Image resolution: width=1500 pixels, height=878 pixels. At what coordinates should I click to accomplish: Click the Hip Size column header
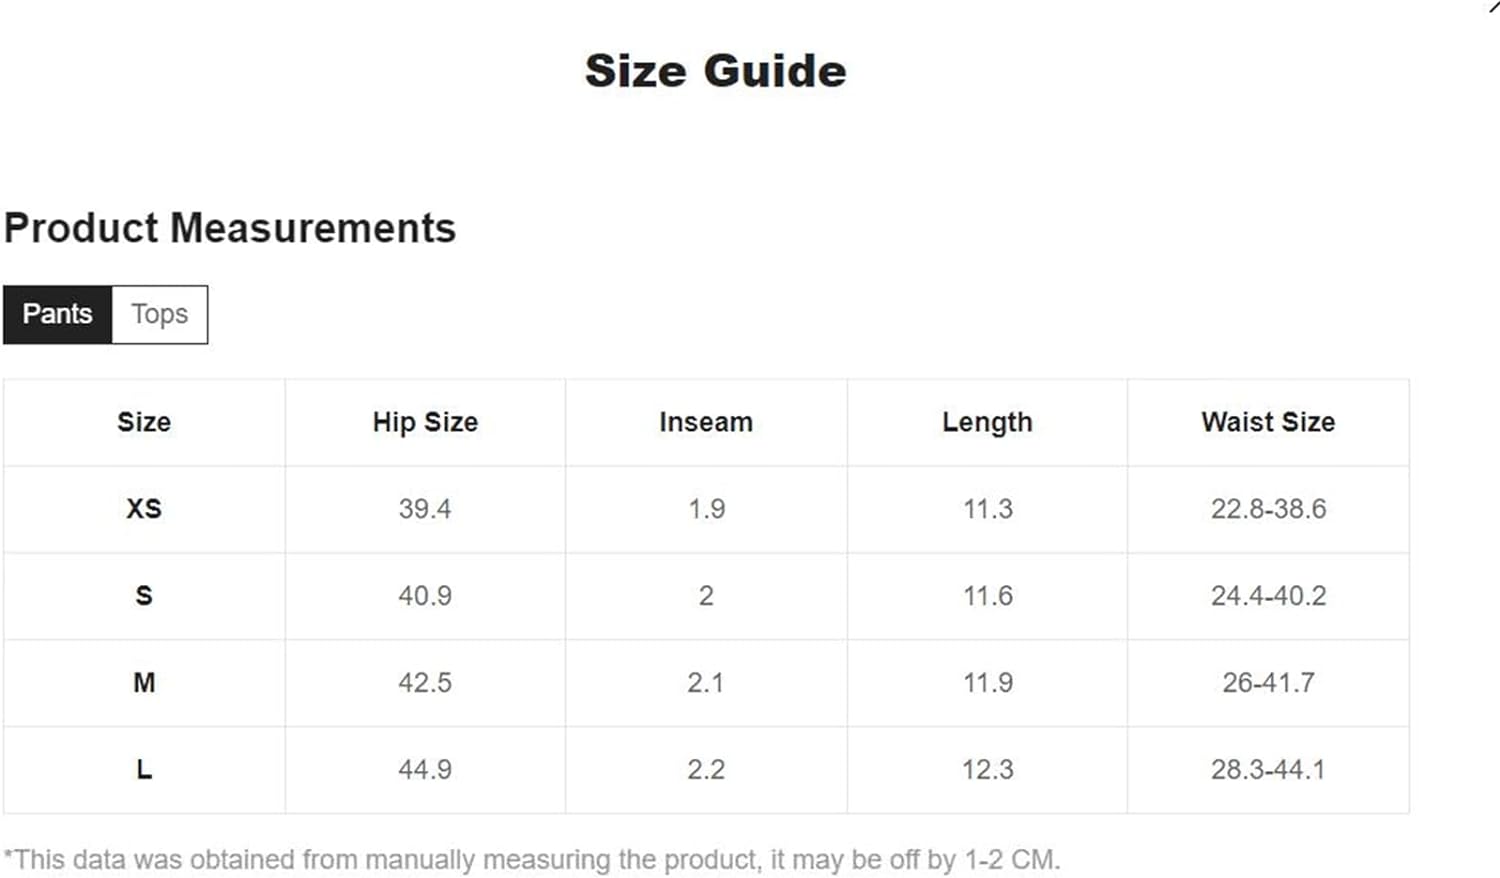pyautogui.click(x=425, y=422)
